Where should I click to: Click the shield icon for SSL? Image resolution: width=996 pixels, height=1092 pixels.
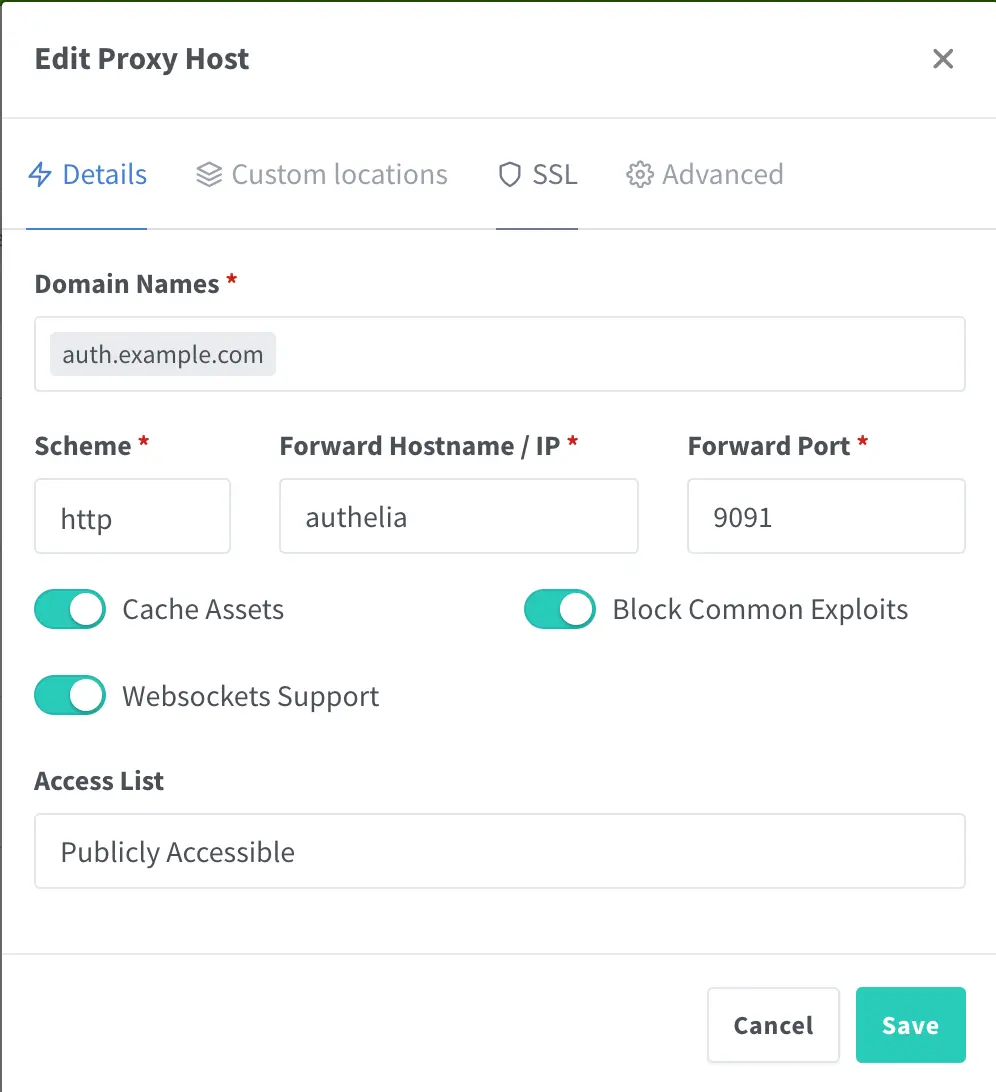[510, 175]
